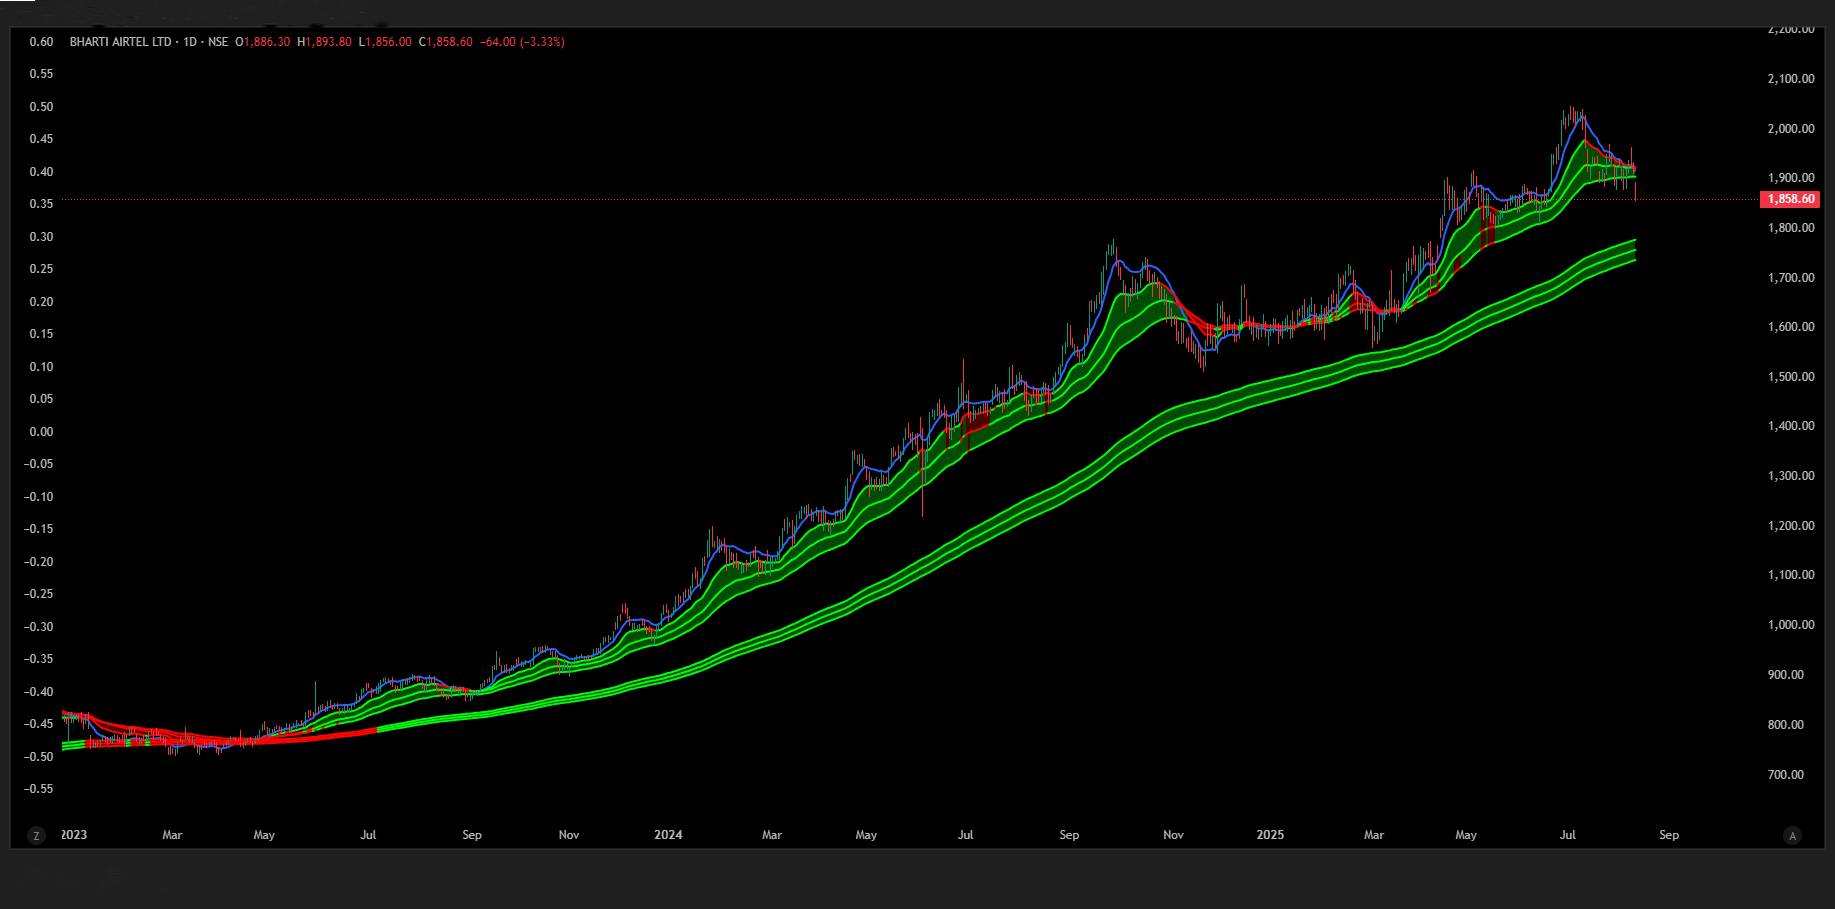Viewport: 1835px width, 909px height.
Task: Click the 2024 label on time axis
Action: click(x=668, y=835)
